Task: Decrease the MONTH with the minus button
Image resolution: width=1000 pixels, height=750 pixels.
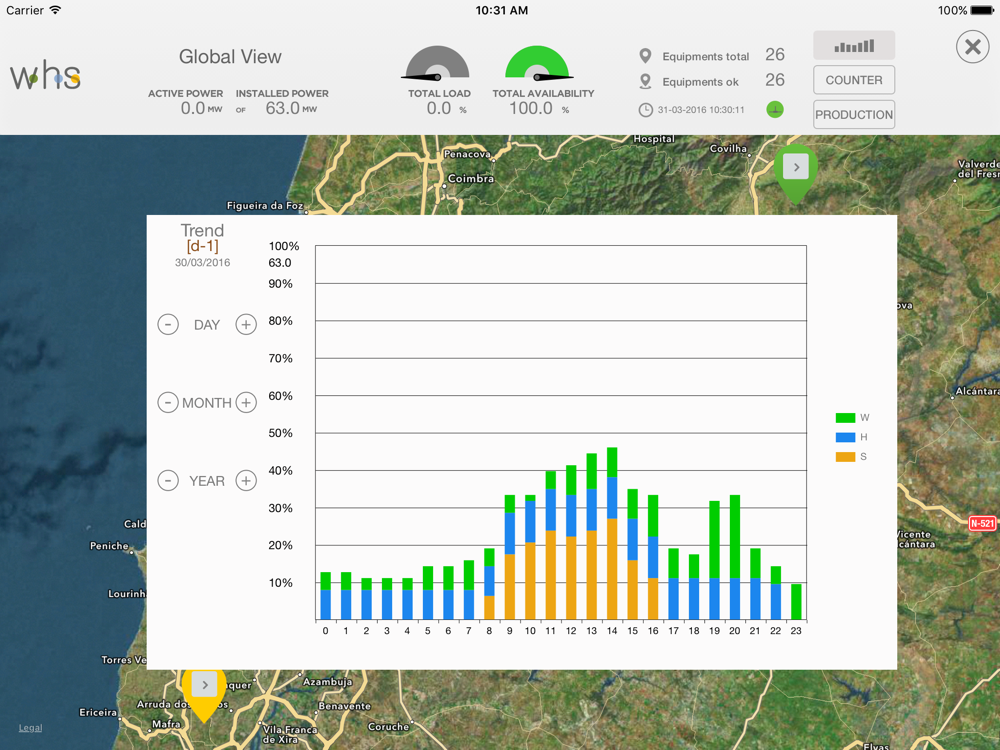Action: (168, 402)
